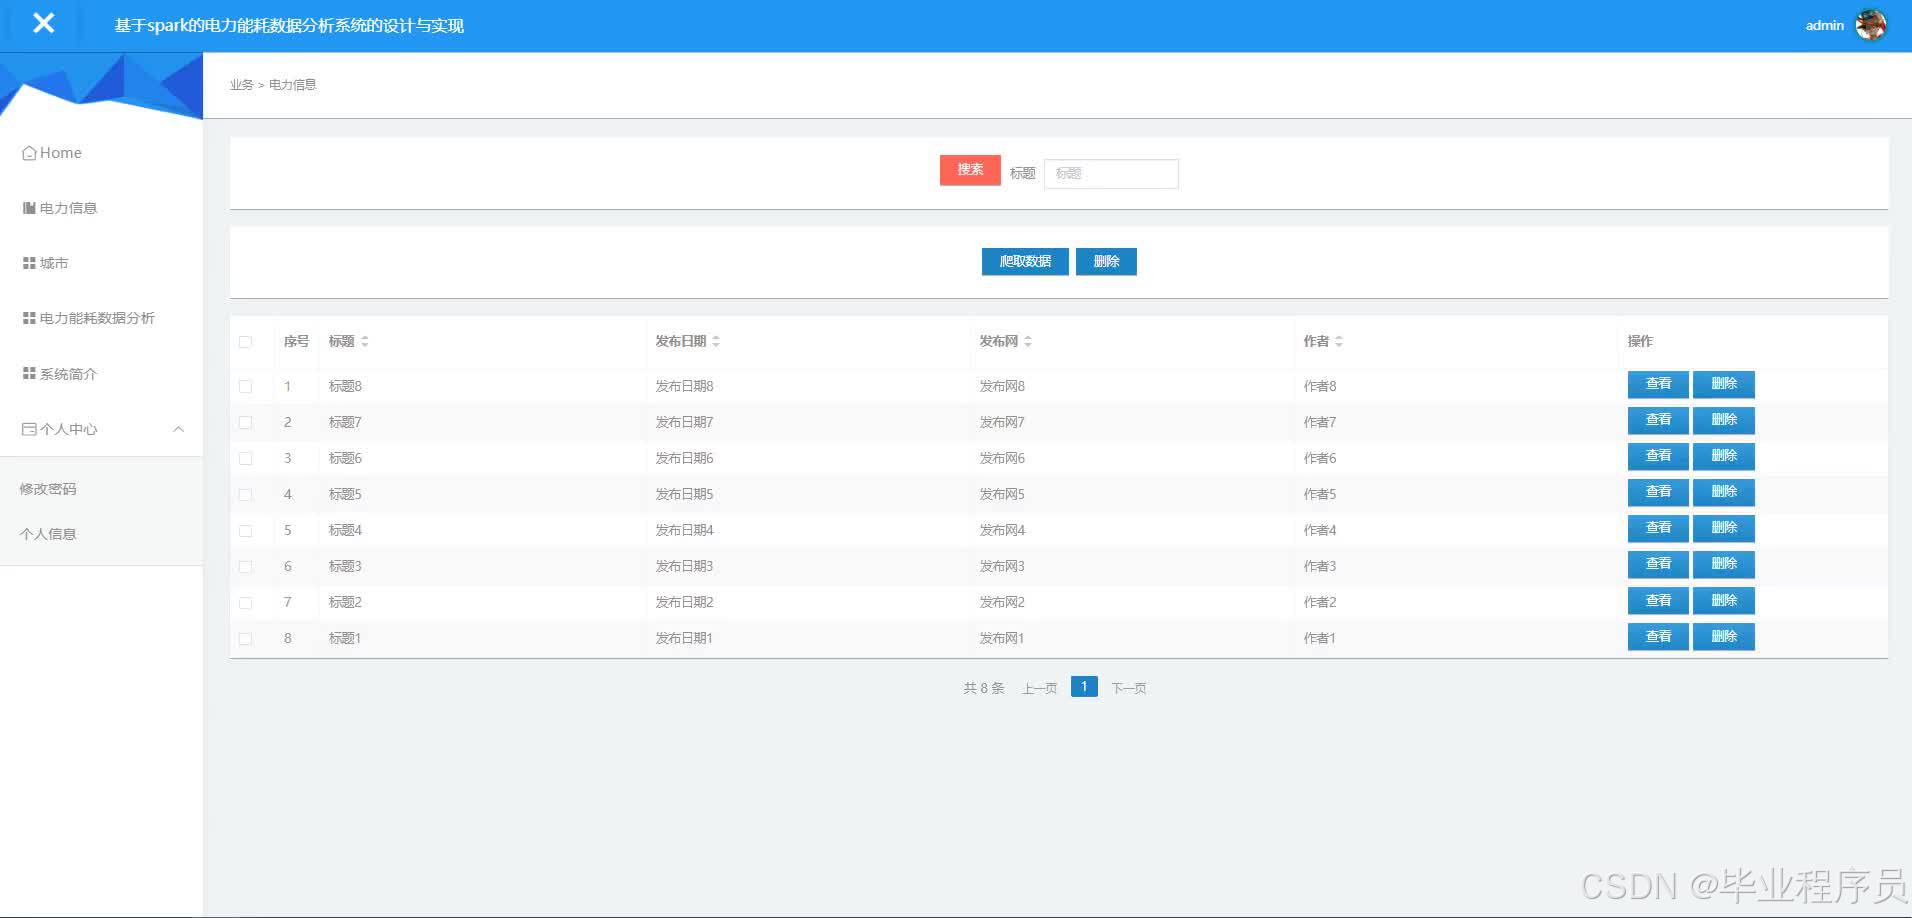Click the red 搜索 button
Image resolution: width=1912 pixels, height=918 pixels.
[970, 170]
